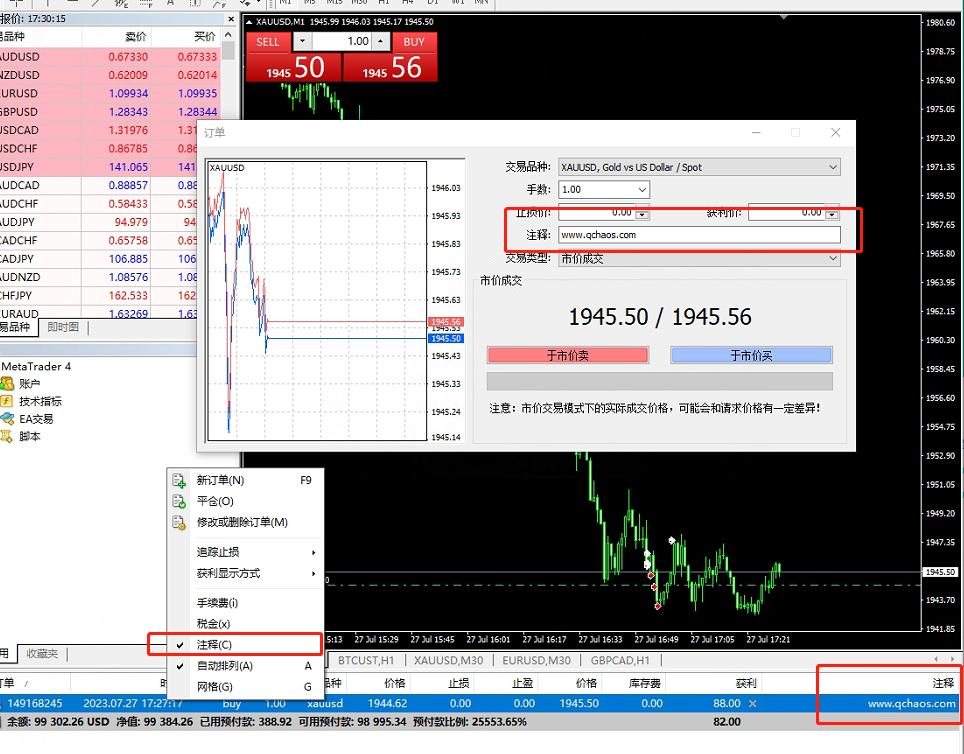Open the 脚本 scripts icon in Navigator

tap(7, 437)
